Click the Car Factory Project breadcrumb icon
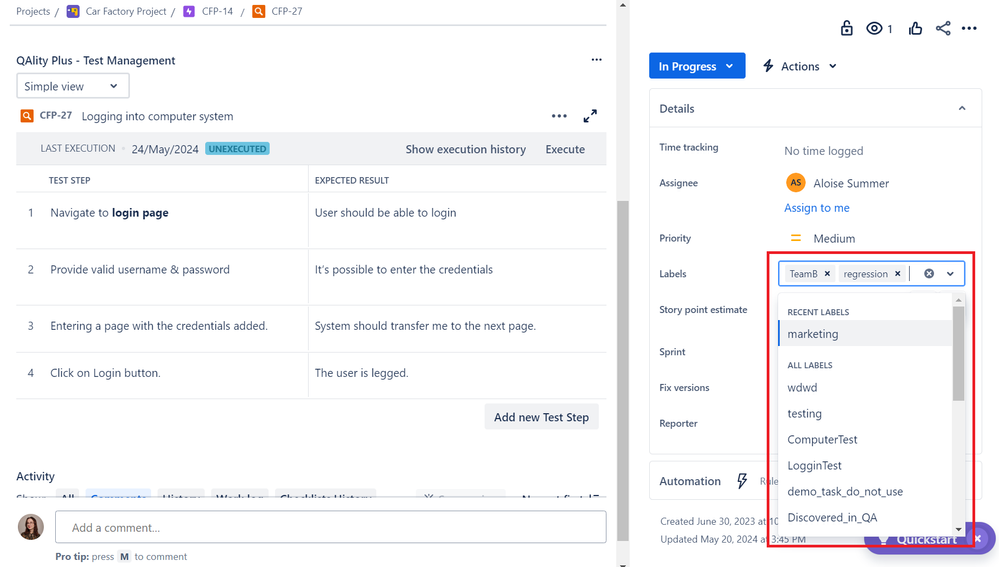The image size is (999, 567). pyautogui.click(x=73, y=11)
